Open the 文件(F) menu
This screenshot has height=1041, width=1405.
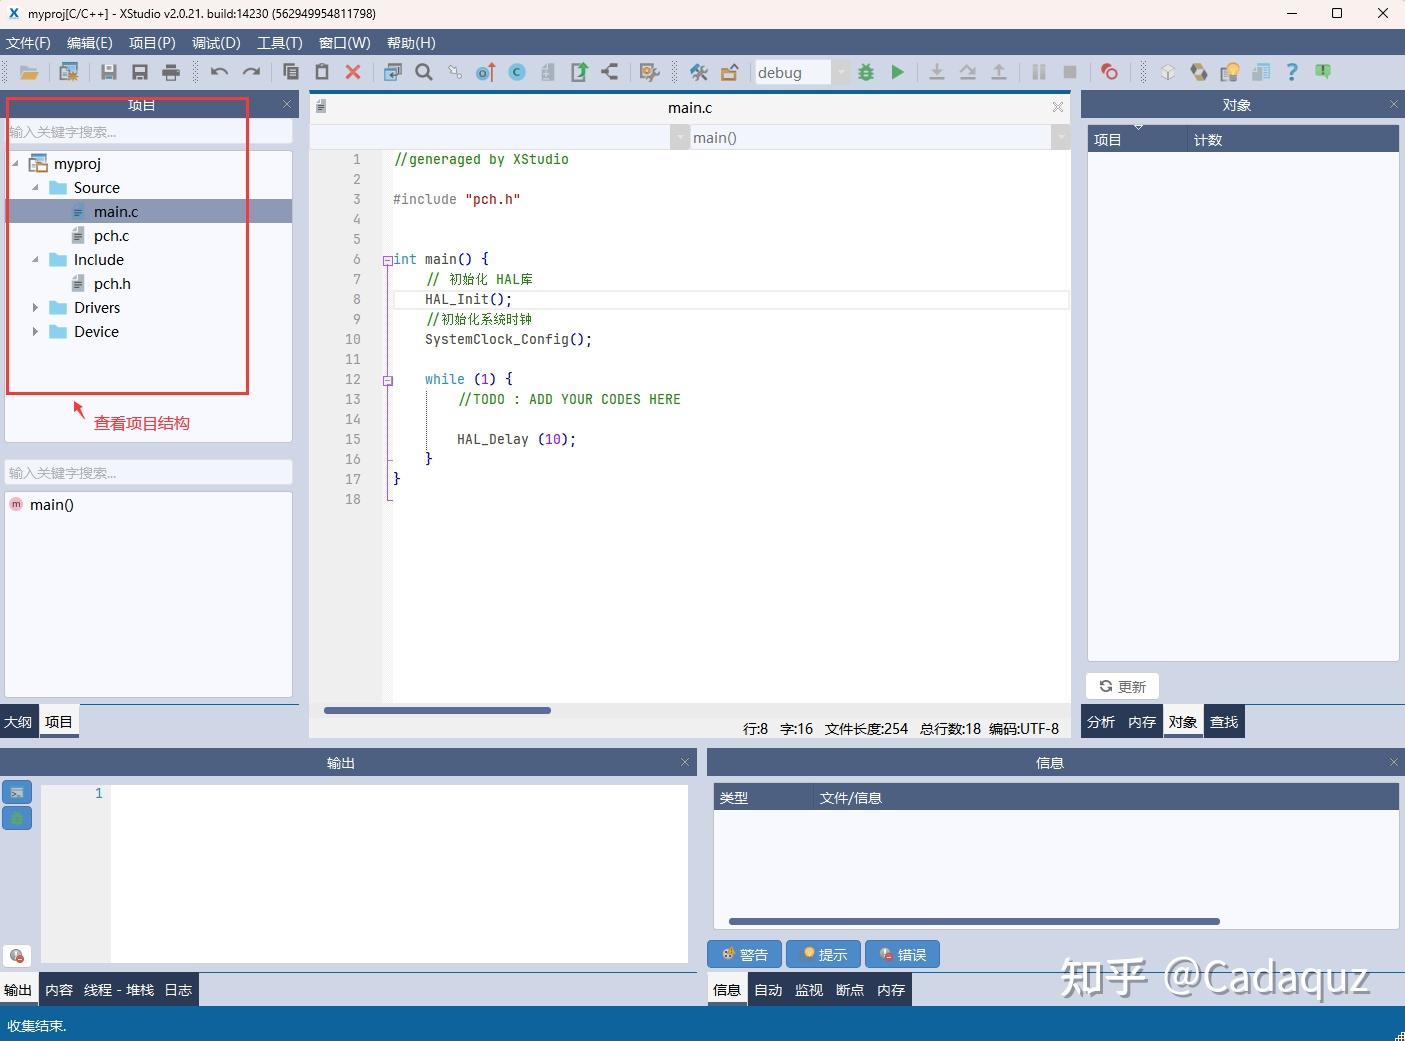[x=28, y=43]
